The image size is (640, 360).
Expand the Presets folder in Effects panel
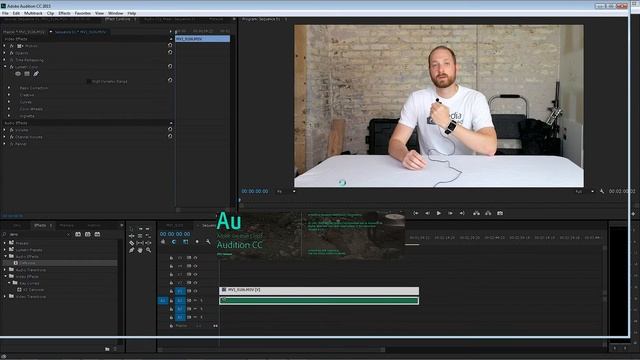4,243
